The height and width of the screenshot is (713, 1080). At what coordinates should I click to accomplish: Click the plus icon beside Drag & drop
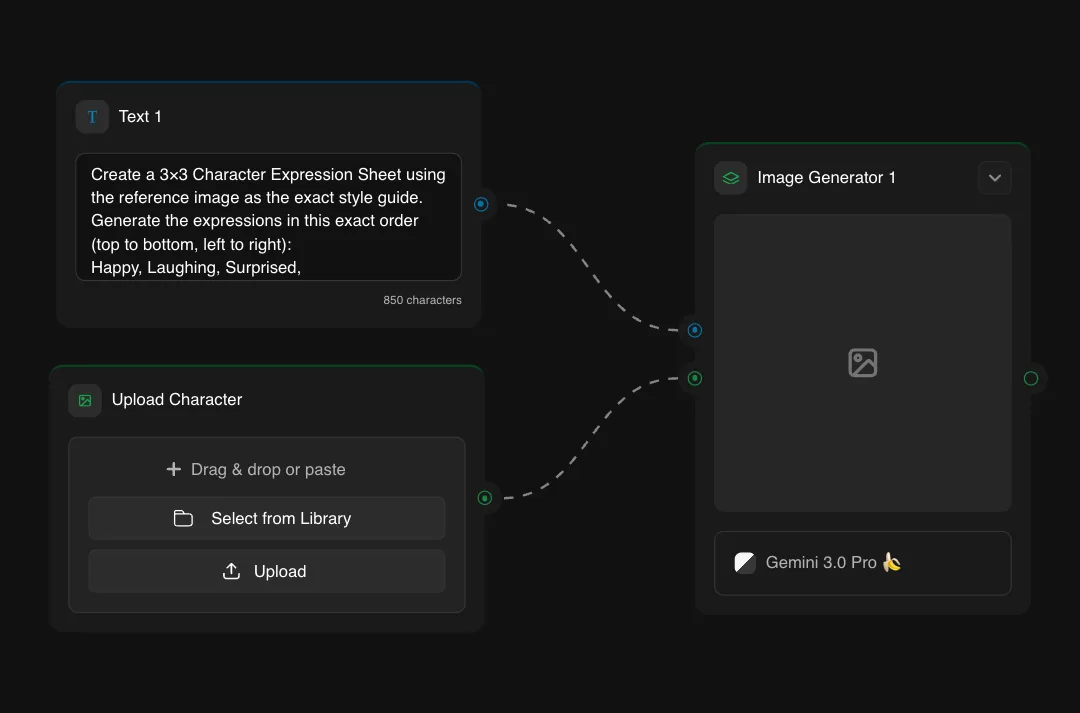(174, 470)
